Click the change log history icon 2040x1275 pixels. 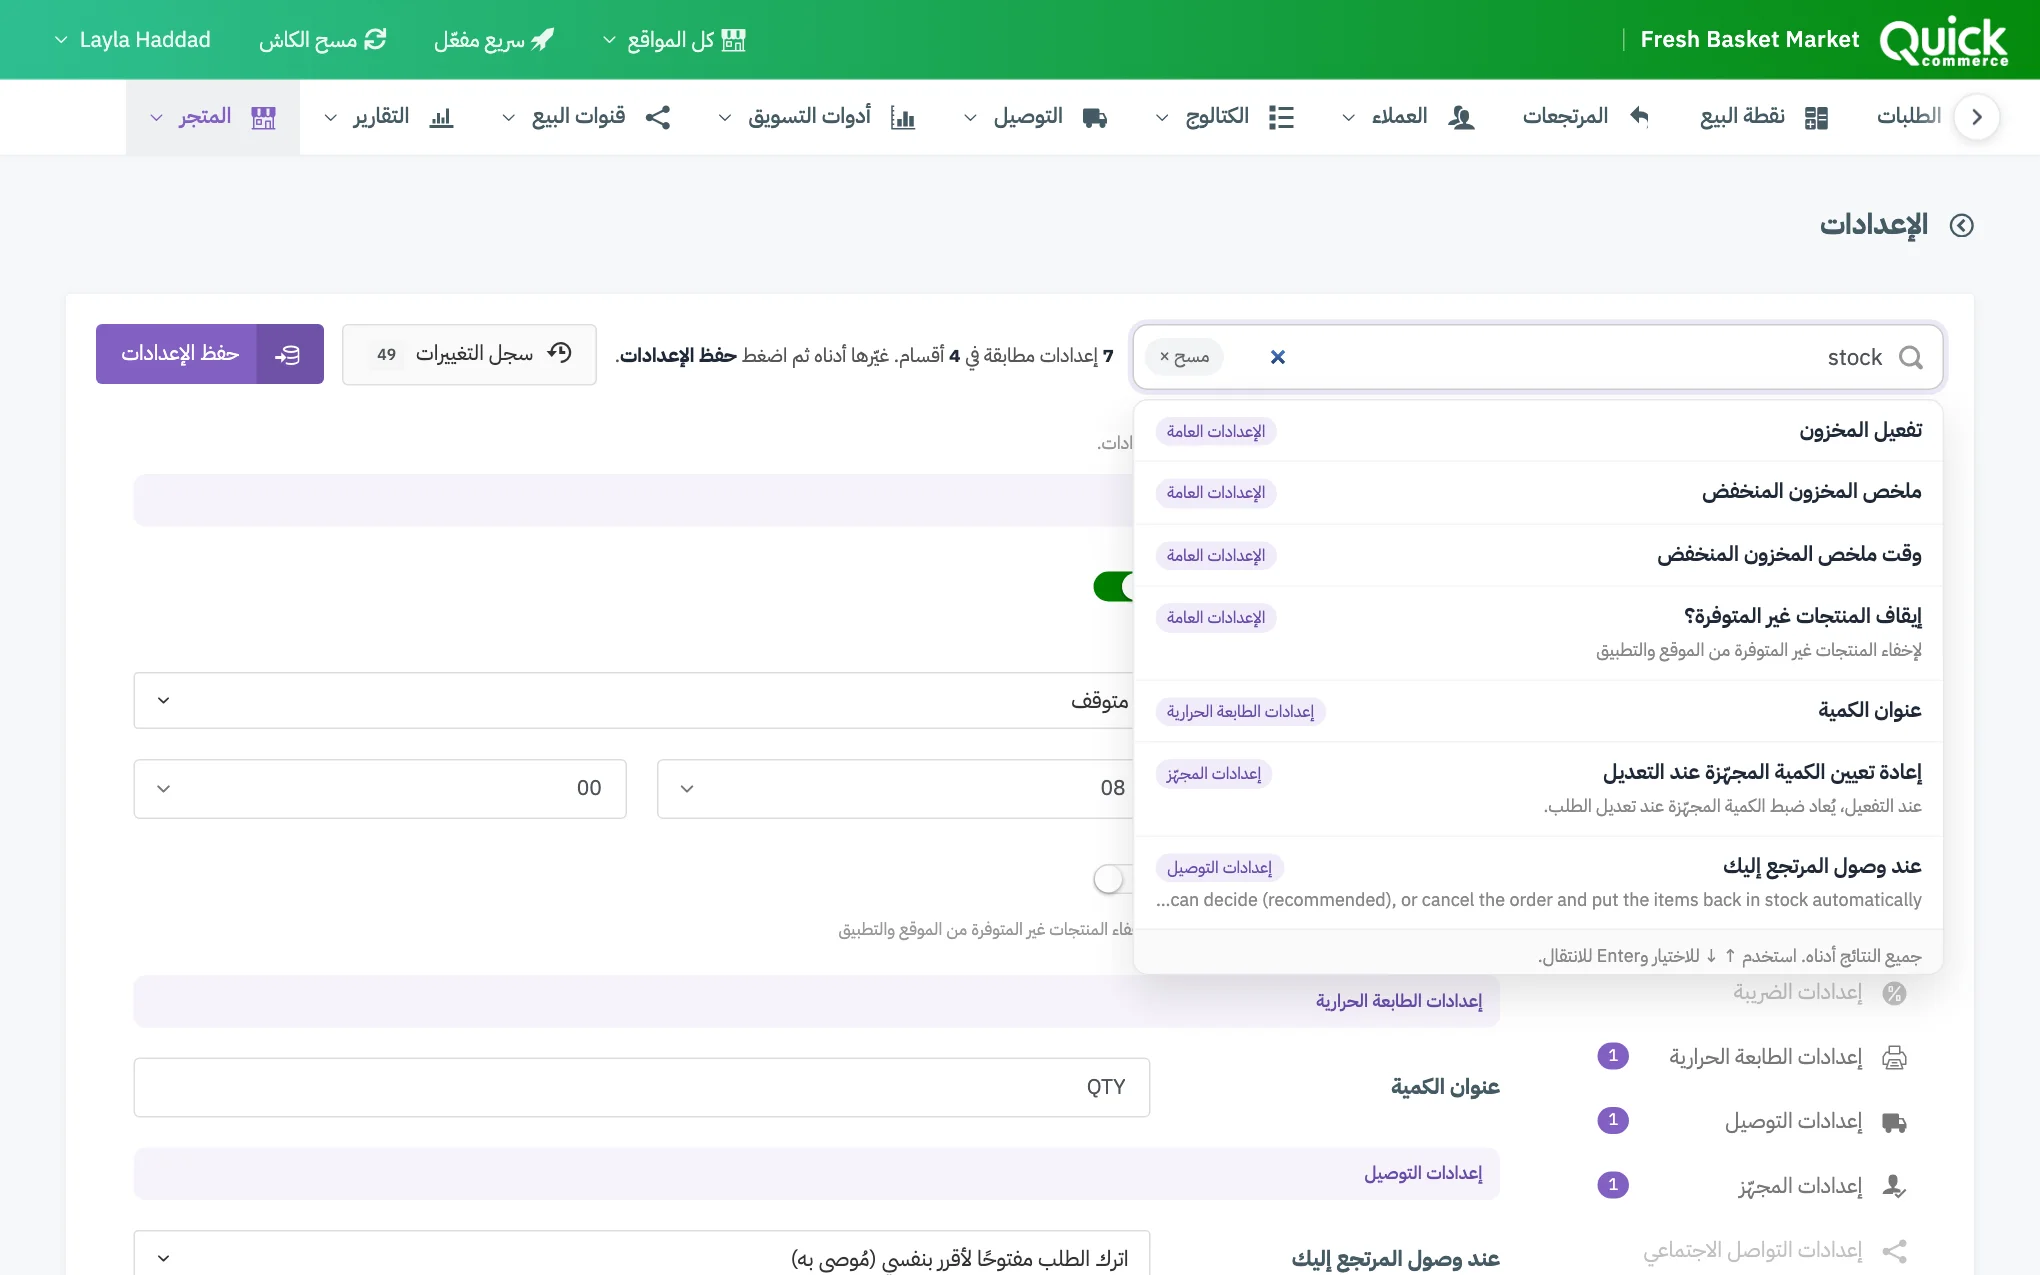coord(560,353)
